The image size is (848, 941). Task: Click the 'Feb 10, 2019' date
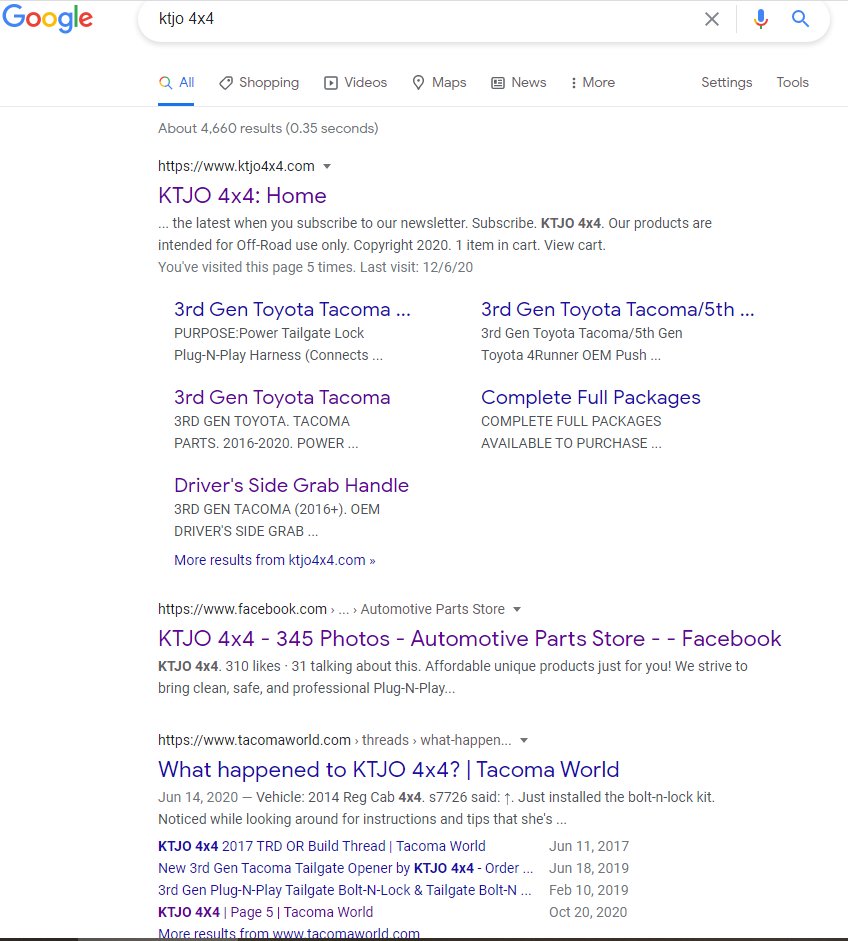coord(589,890)
